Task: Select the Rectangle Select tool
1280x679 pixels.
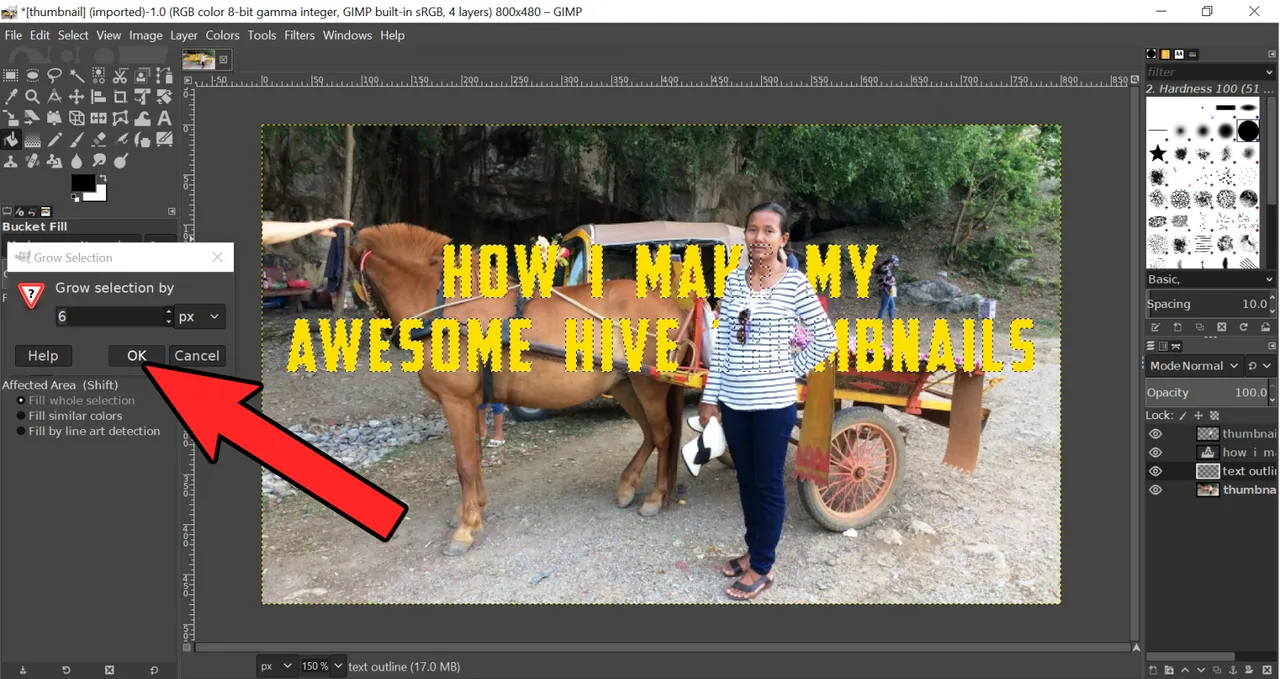Action: pos(11,75)
